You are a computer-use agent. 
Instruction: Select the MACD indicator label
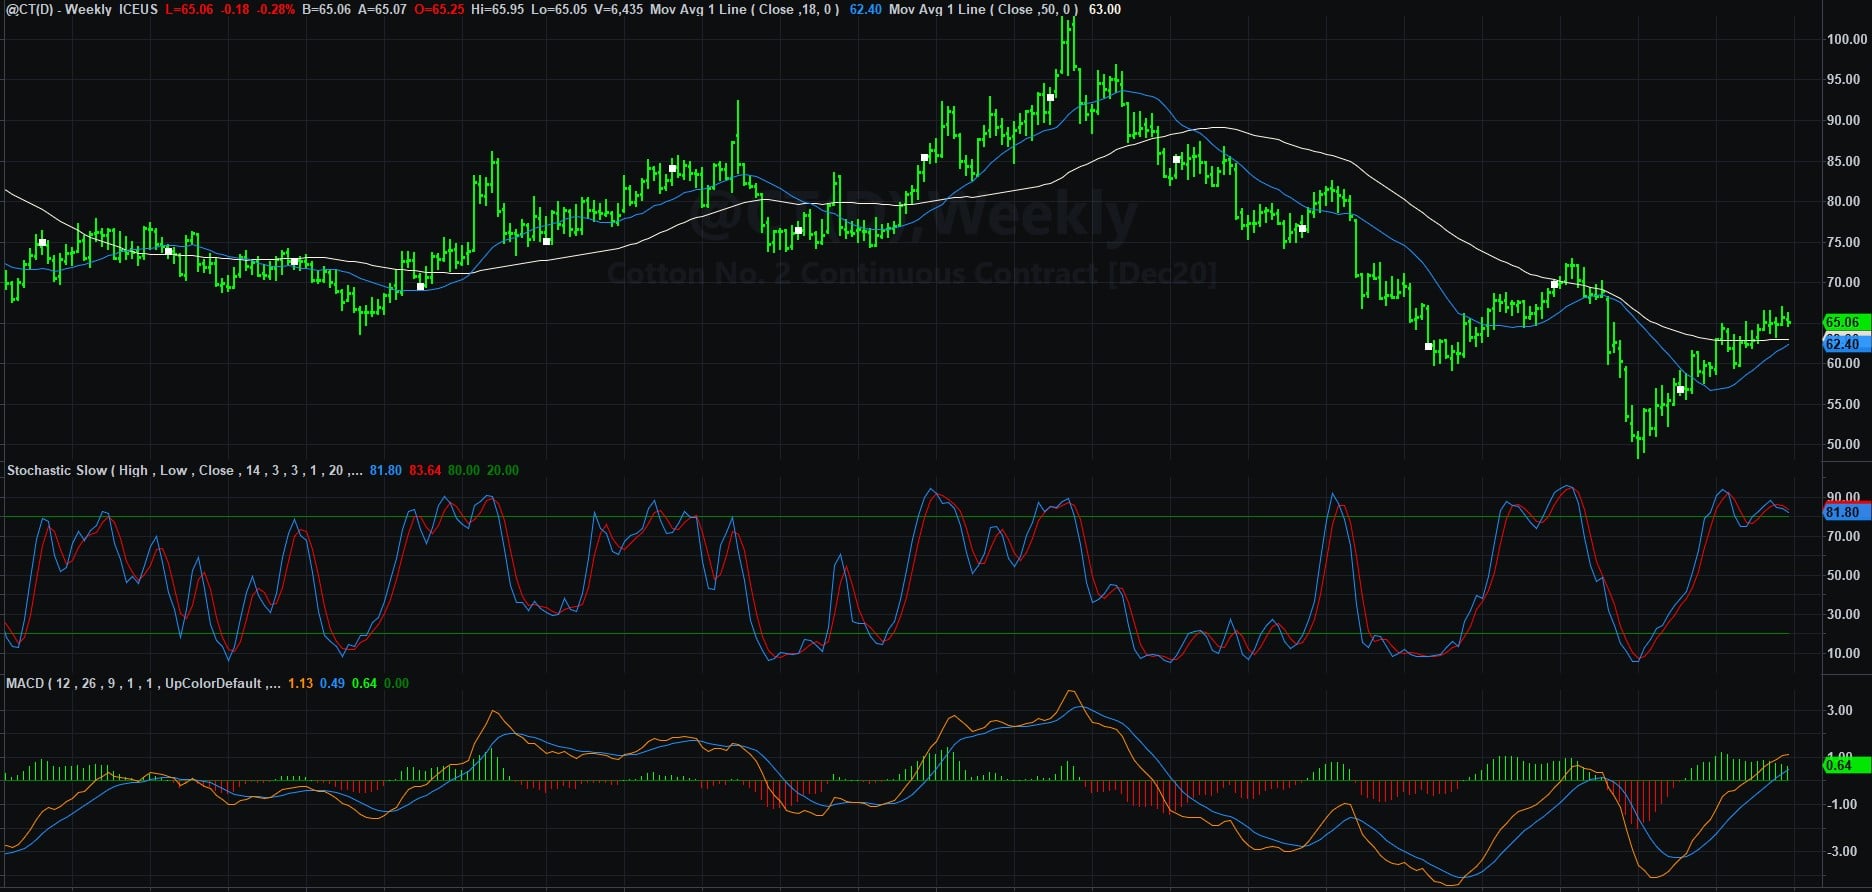coord(143,683)
